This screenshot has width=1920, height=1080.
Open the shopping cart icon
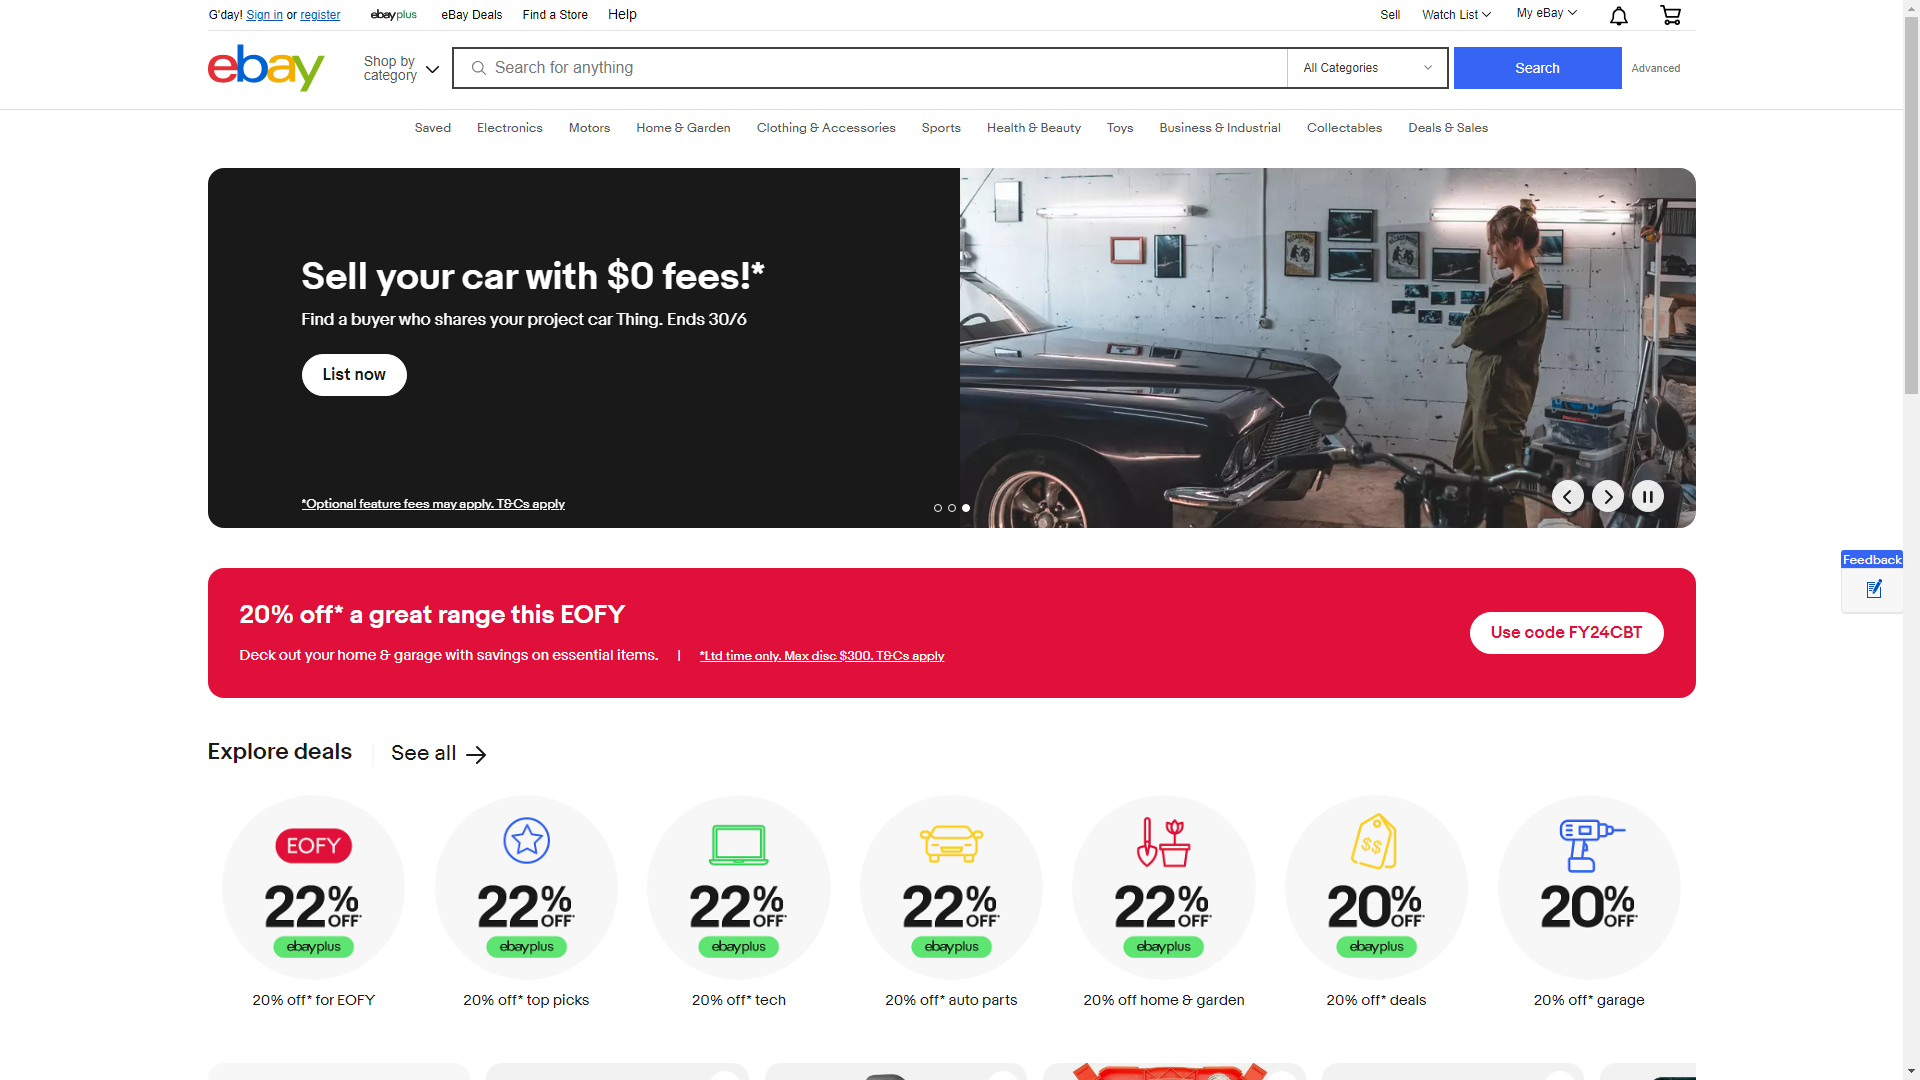(x=1670, y=15)
